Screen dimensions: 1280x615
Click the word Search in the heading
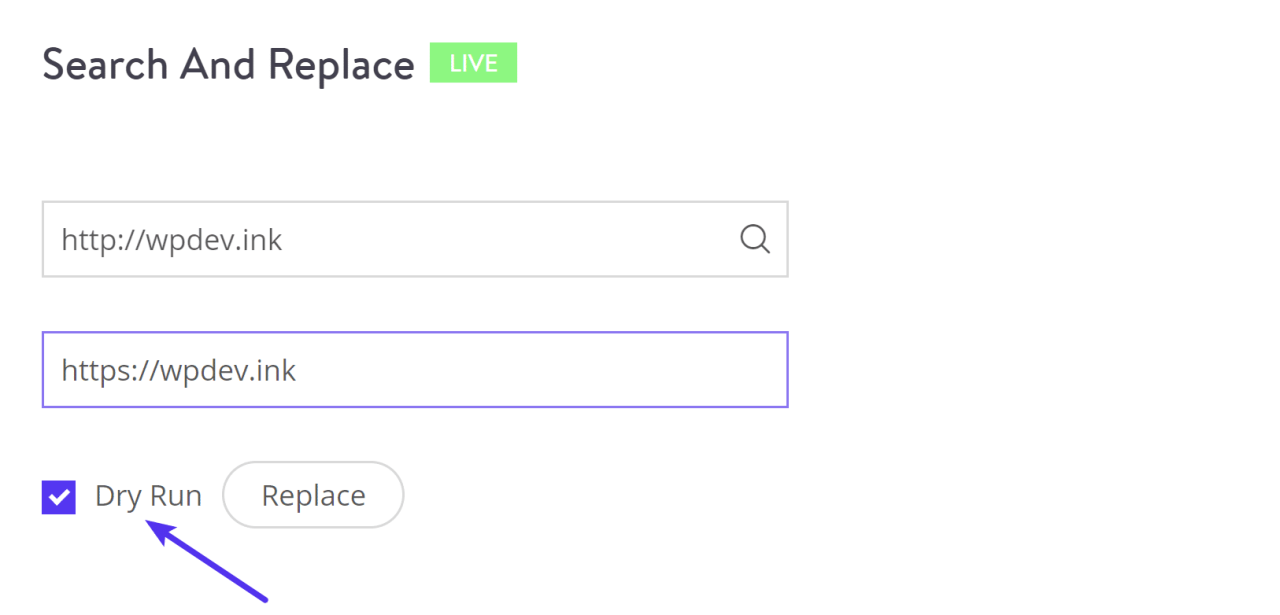pos(105,65)
